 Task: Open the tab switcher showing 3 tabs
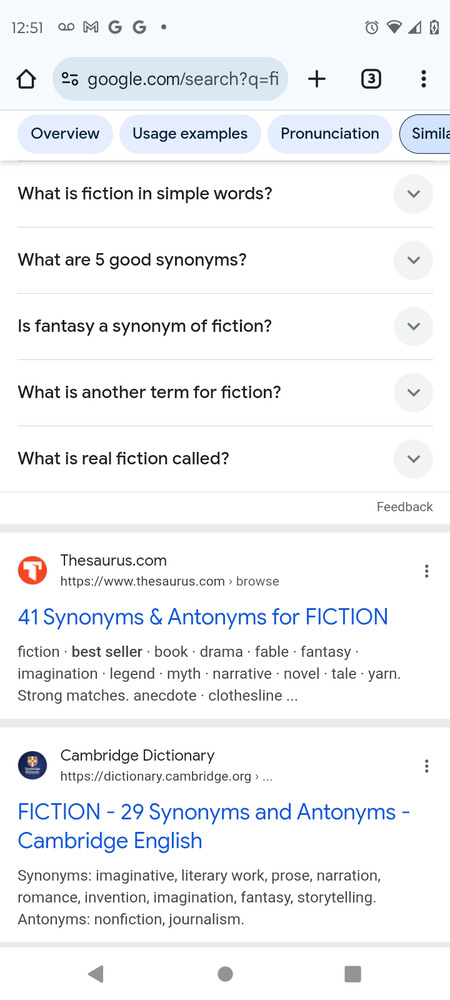371,79
